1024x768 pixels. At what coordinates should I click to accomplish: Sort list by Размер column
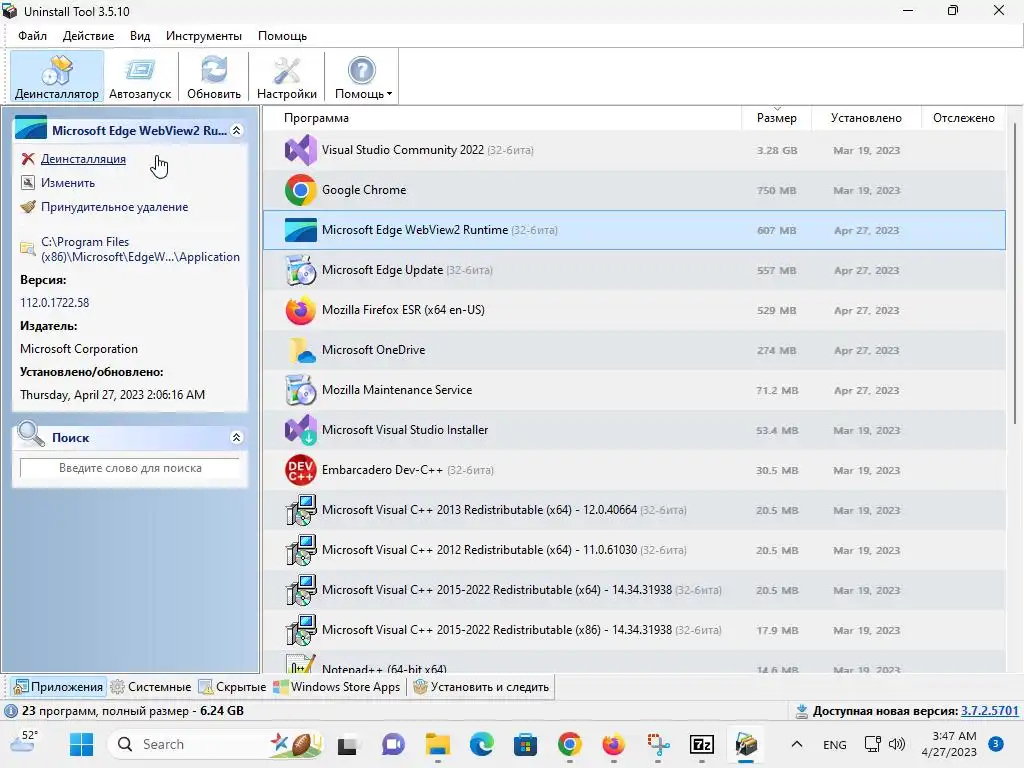tap(776, 118)
